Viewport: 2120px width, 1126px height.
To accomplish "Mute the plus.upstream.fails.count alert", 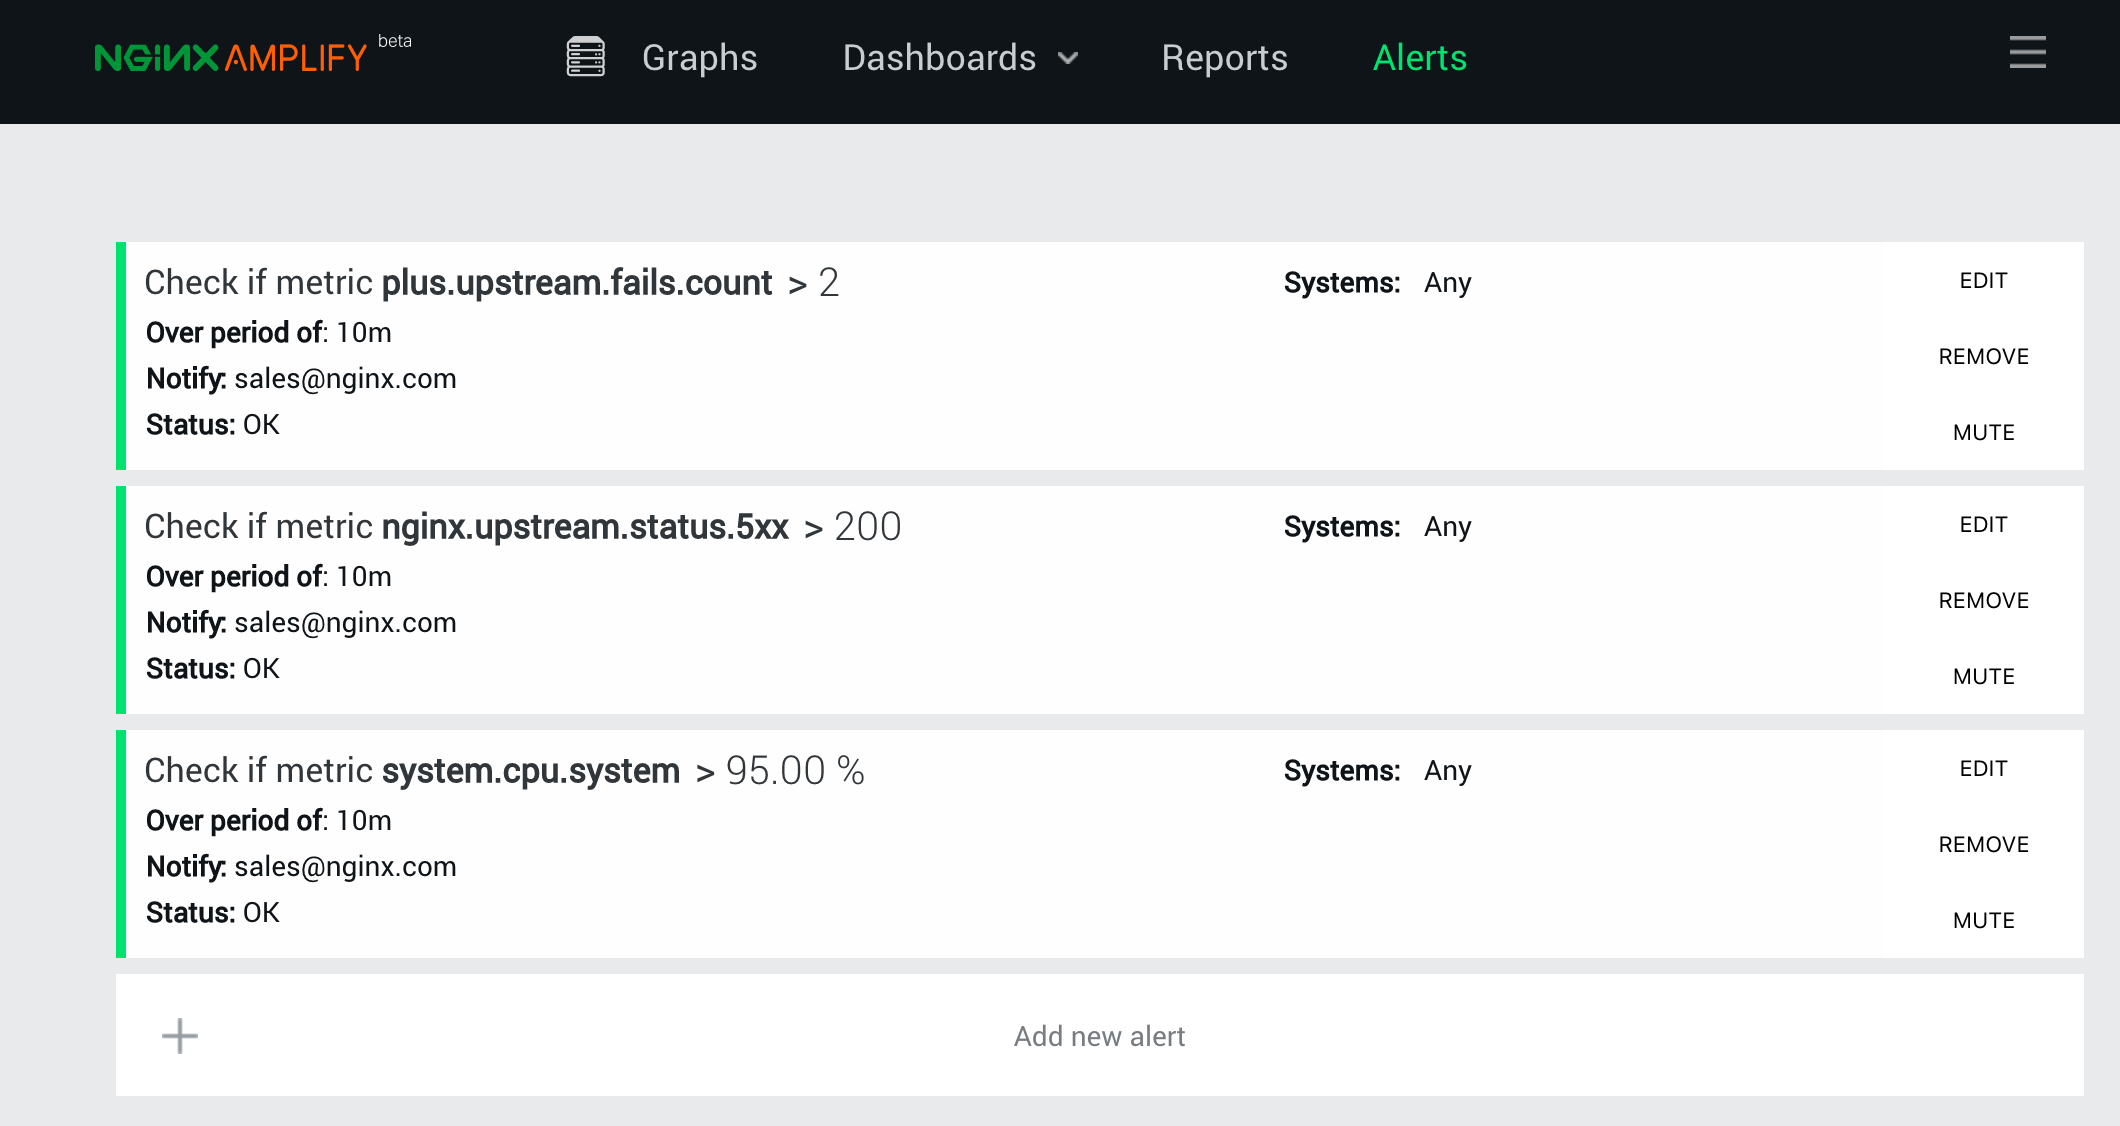I will pyautogui.click(x=1983, y=433).
